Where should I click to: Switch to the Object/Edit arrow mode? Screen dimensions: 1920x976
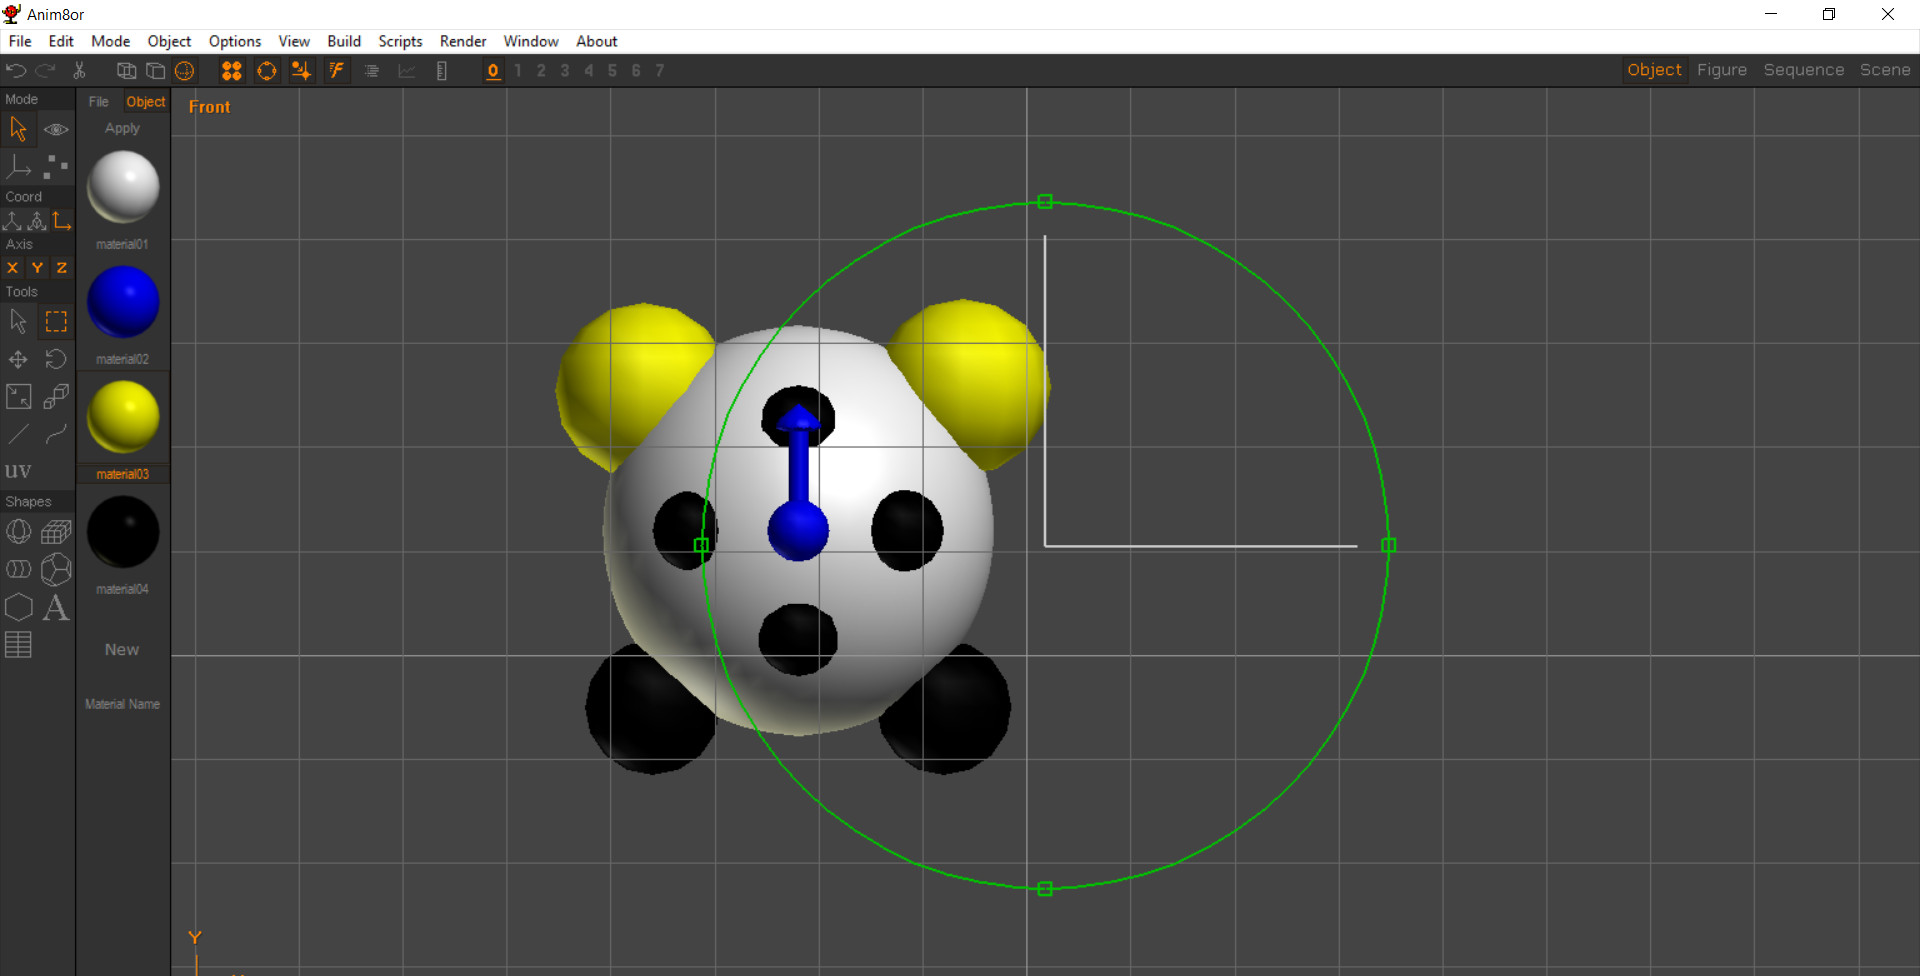[18, 129]
